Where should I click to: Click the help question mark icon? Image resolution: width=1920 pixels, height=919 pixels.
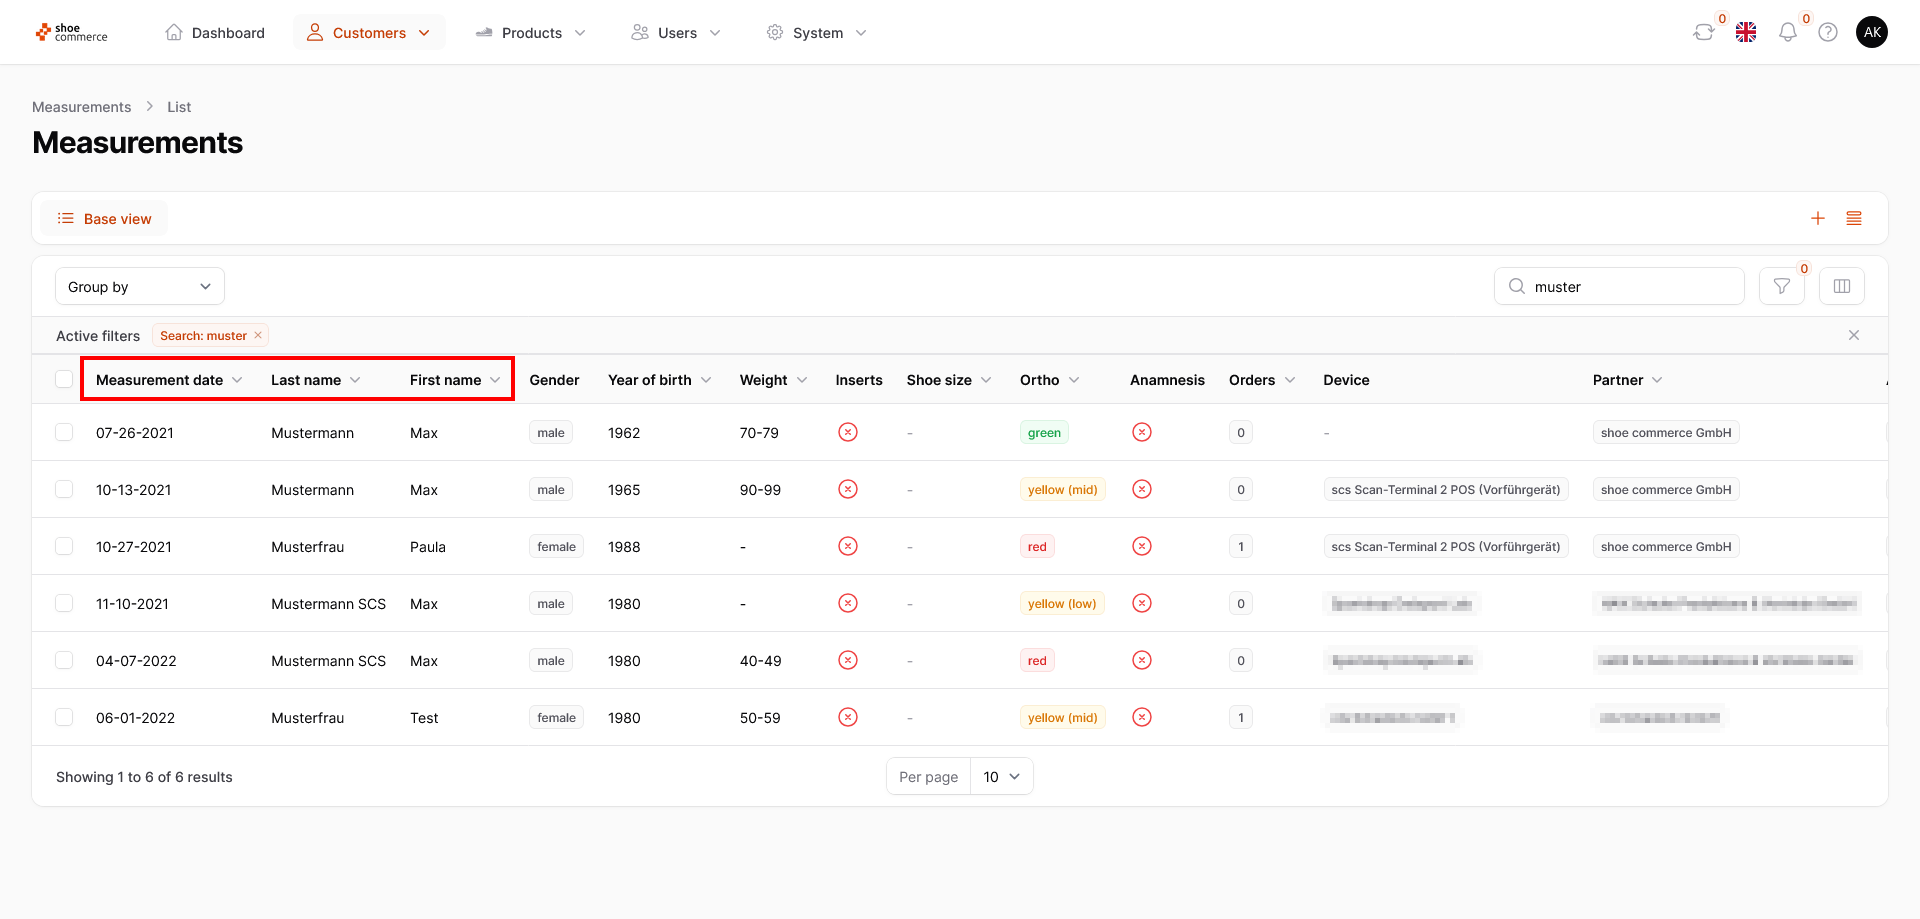click(1828, 32)
